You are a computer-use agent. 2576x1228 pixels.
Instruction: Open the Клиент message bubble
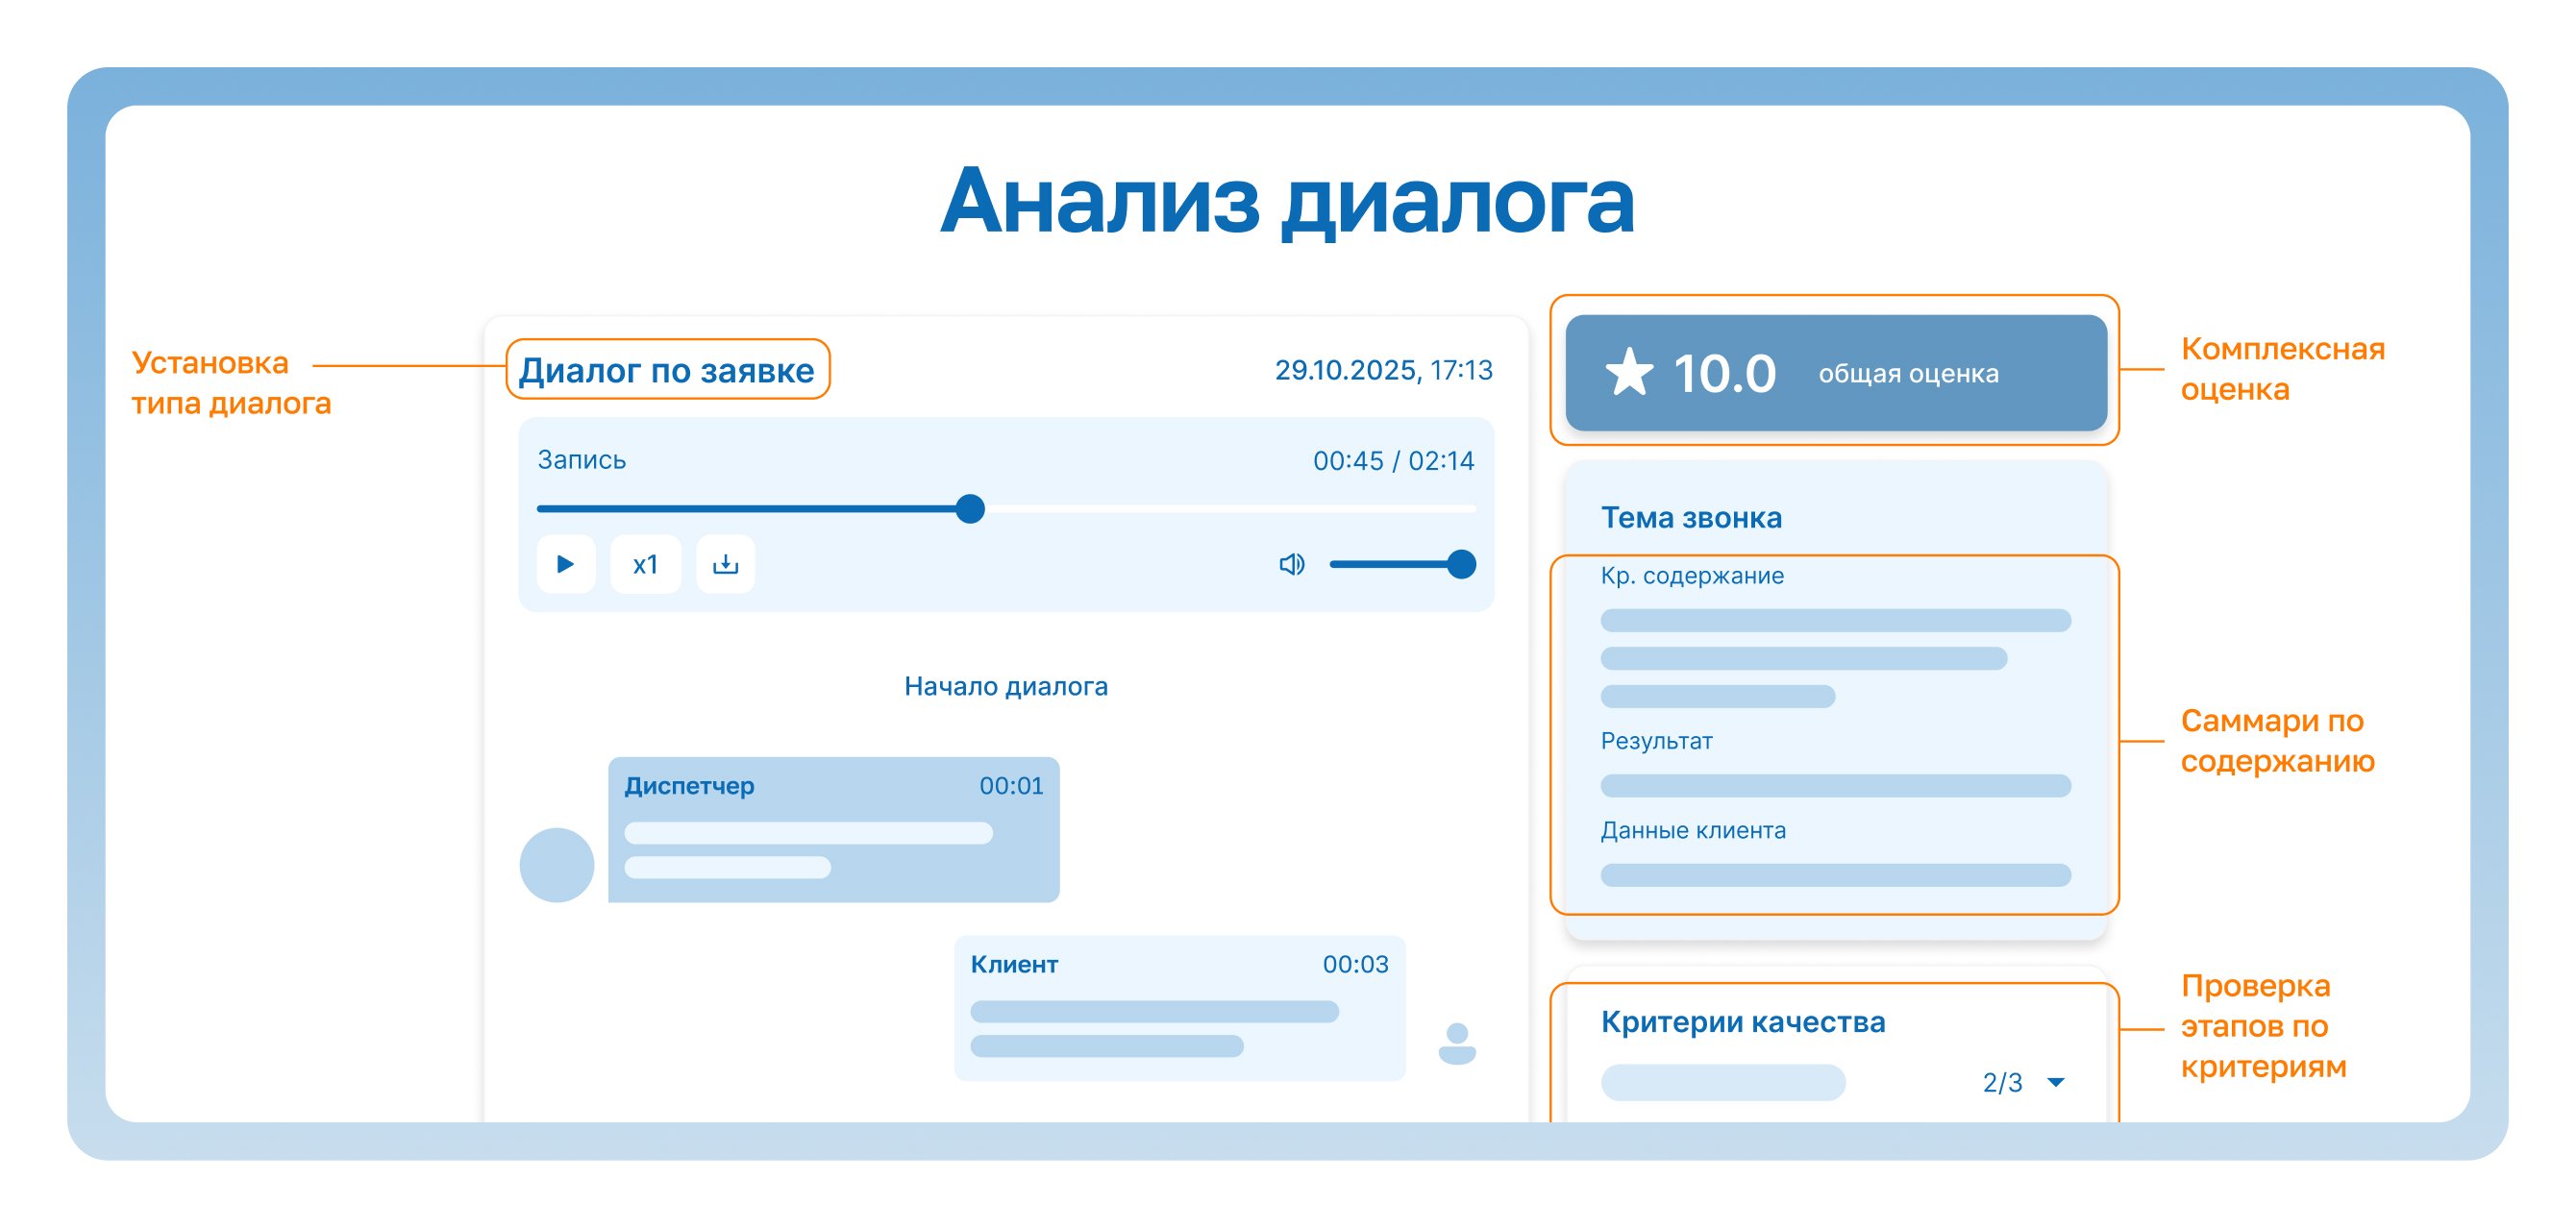click(1179, 1008)
